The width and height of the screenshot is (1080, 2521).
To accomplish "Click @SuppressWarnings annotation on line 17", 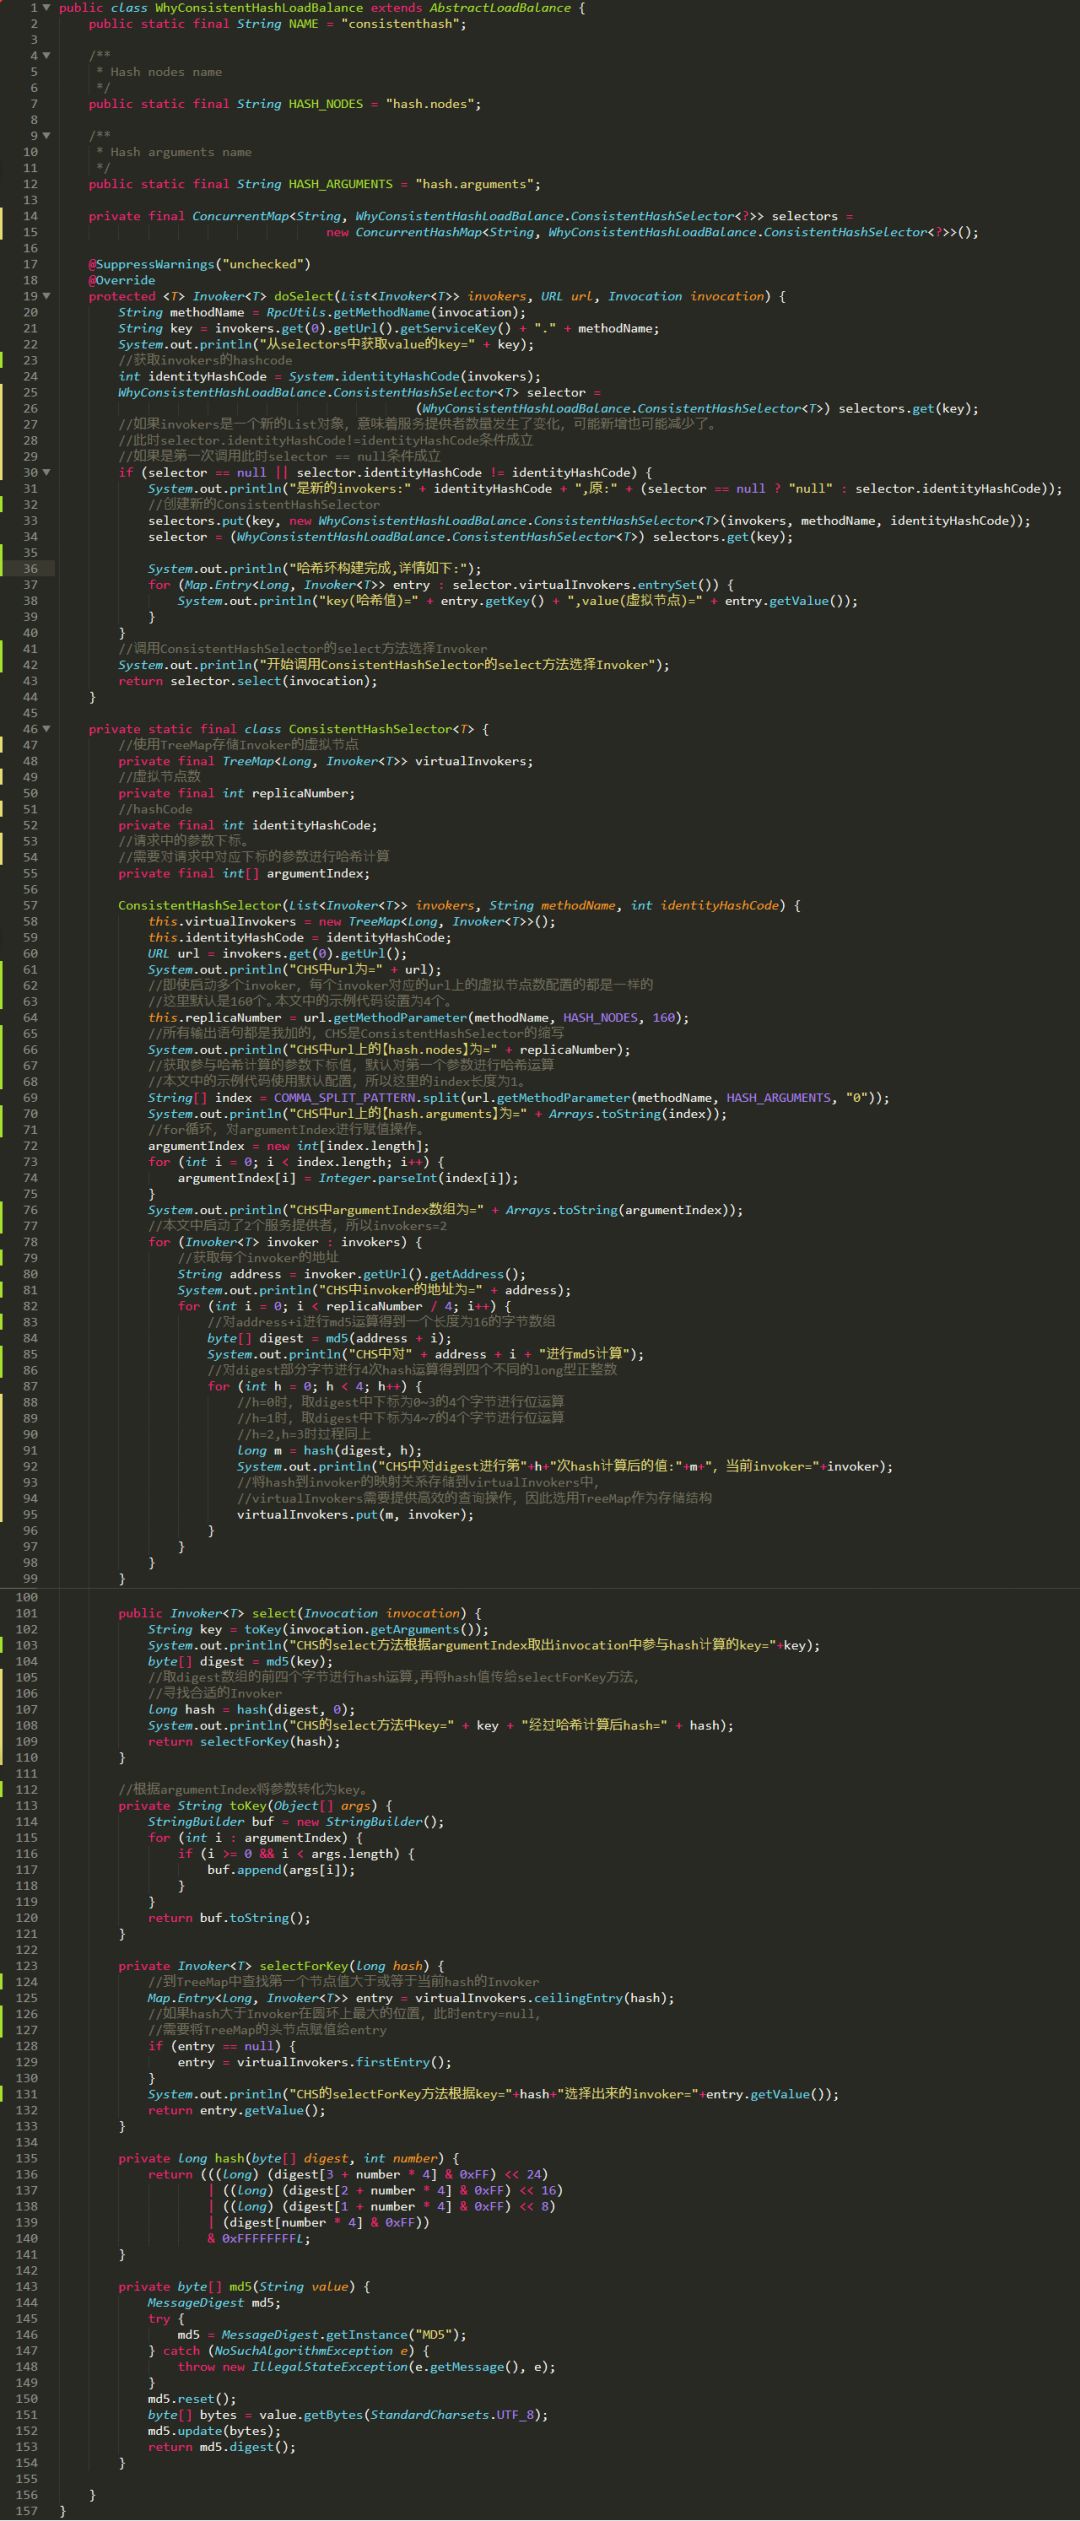I will coord(200,264).
